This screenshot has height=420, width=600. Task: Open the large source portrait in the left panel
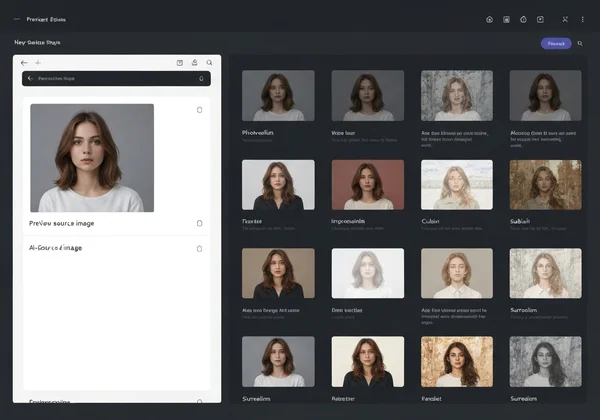point(92,158)
